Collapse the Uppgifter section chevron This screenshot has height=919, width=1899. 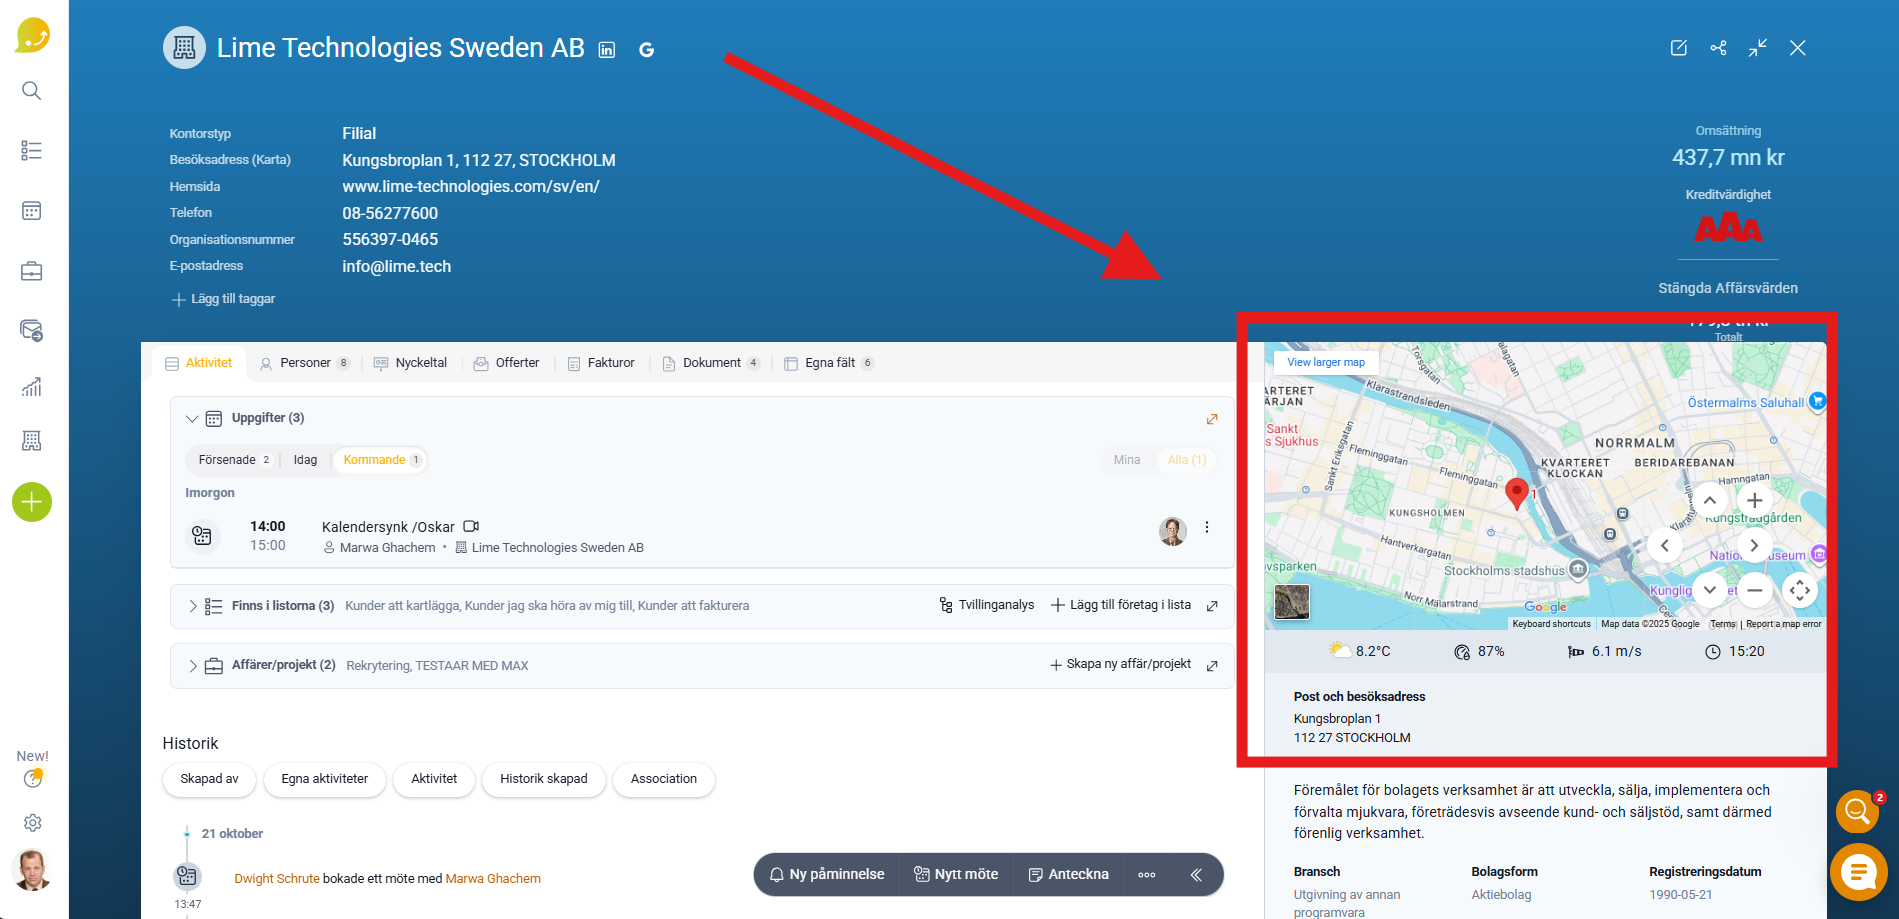pos(192,419)
